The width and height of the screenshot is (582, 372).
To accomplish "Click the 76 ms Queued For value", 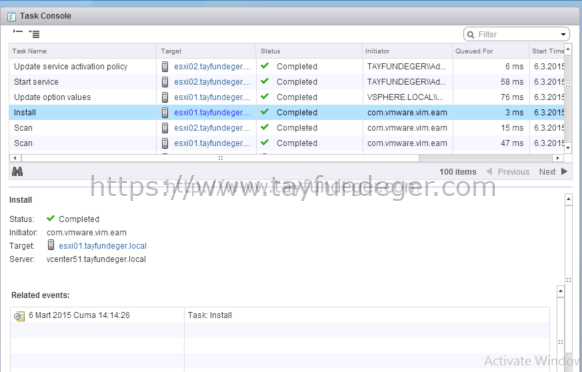I will [x=512, y=97].
